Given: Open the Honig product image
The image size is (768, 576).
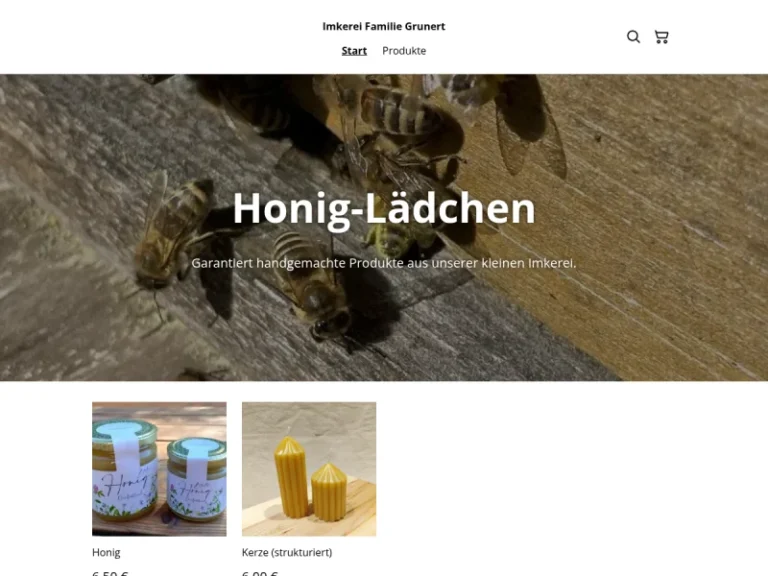Looking at the screenshot, I should [x=159, y=469].
